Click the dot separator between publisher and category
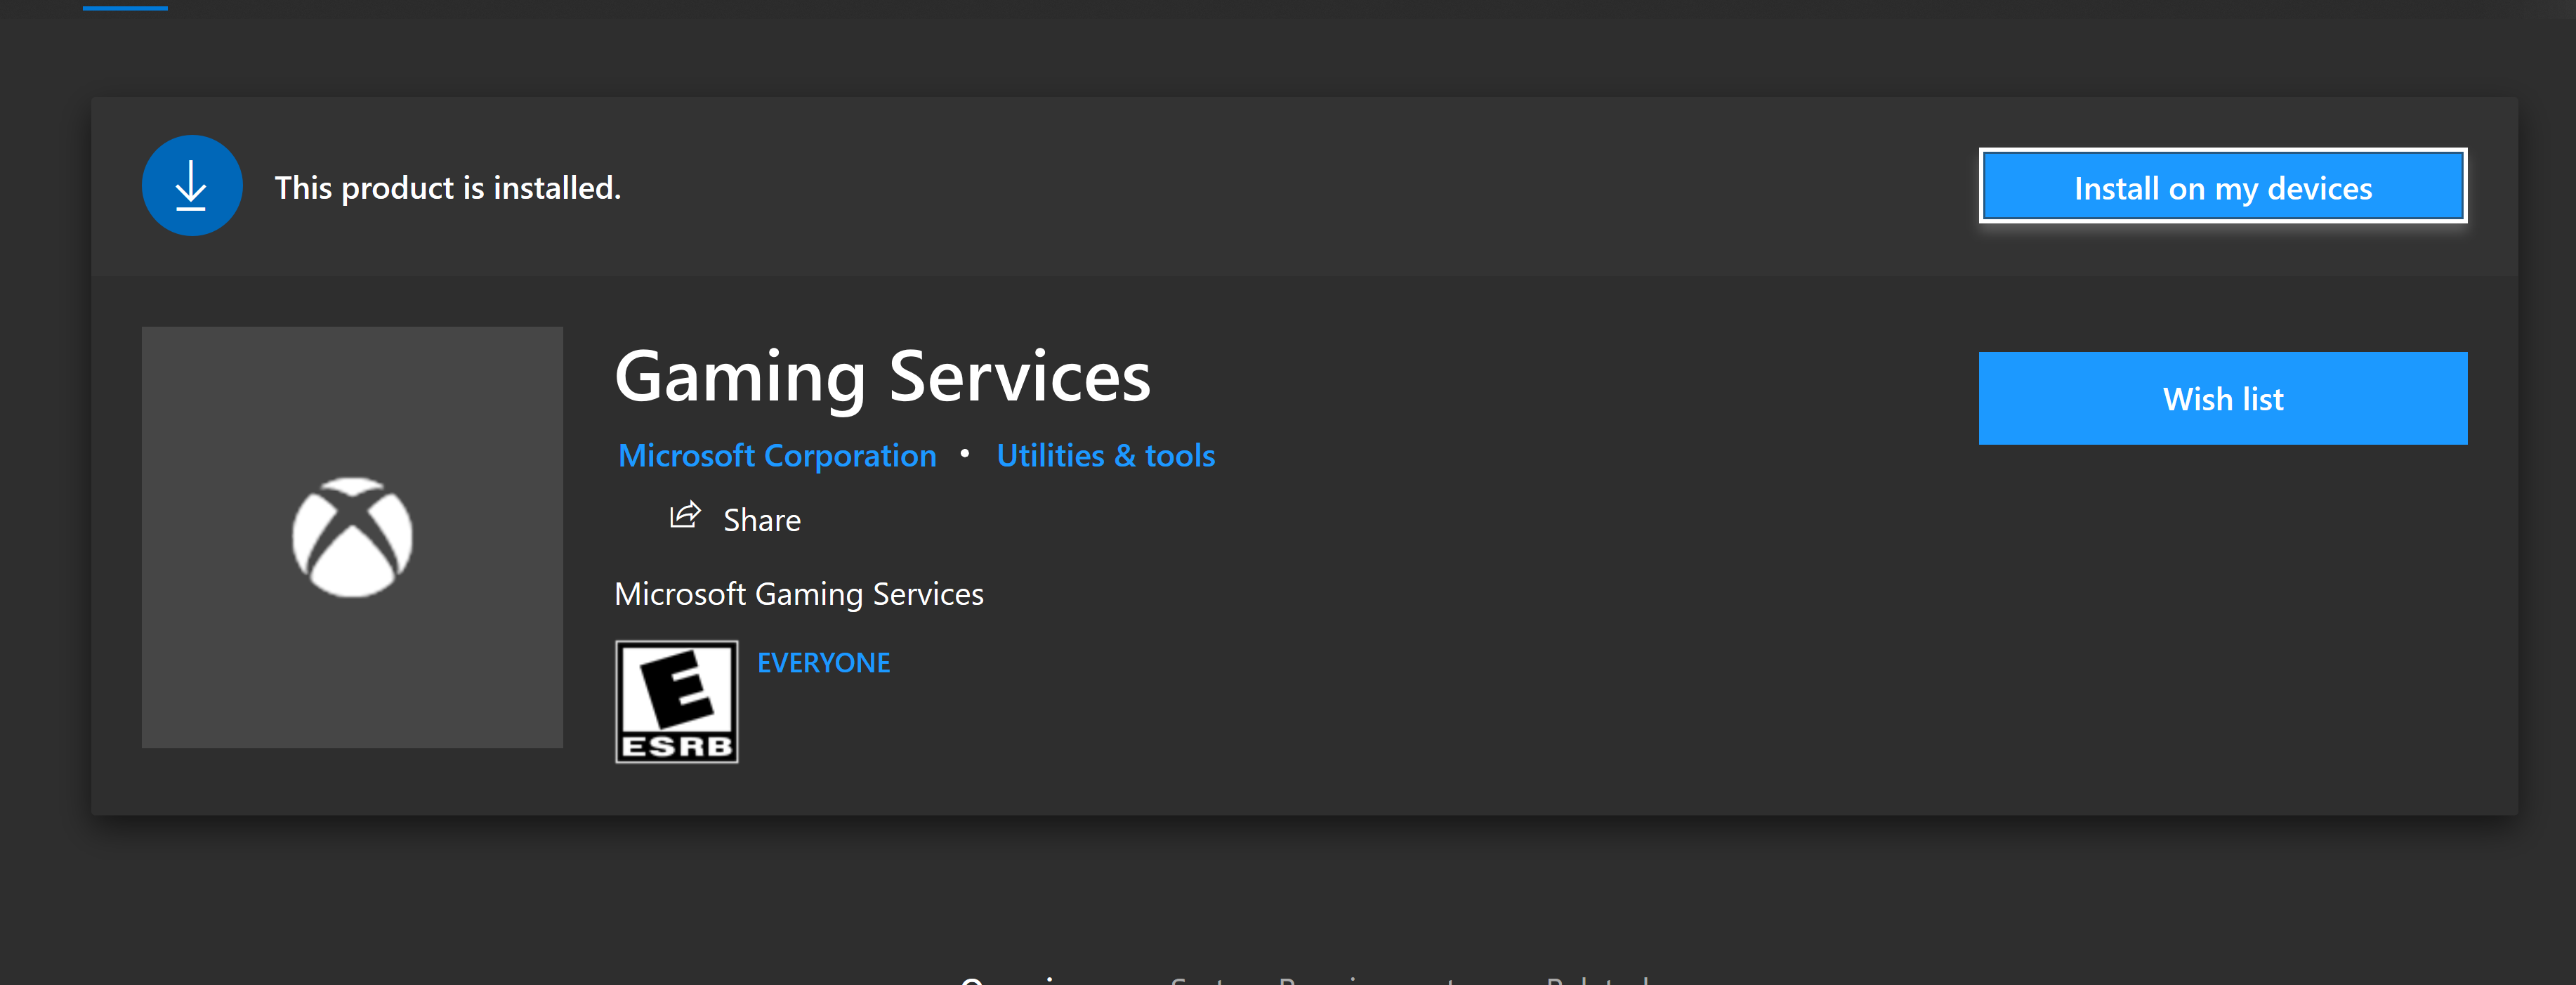Viewport: 2576px width, 985px height. click(x=965, y=454)
